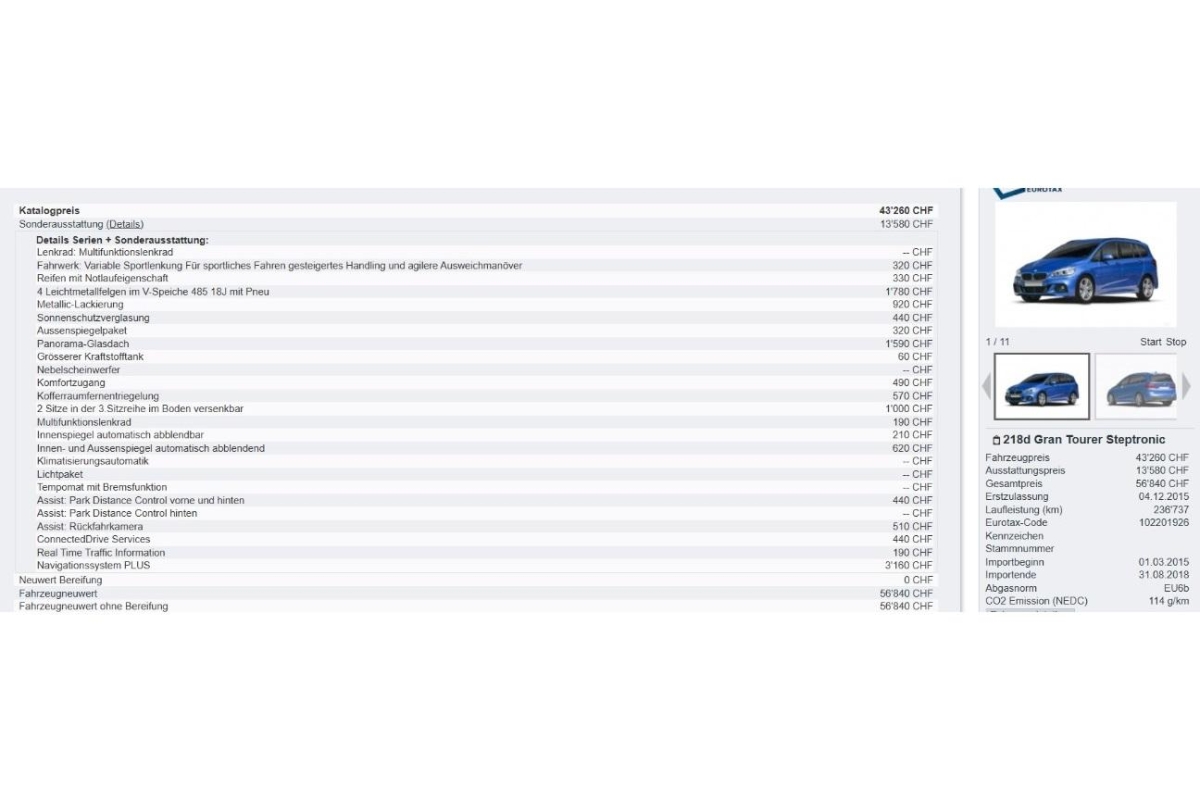Select the Panorama-Glasdach row

tap(476, 344)
